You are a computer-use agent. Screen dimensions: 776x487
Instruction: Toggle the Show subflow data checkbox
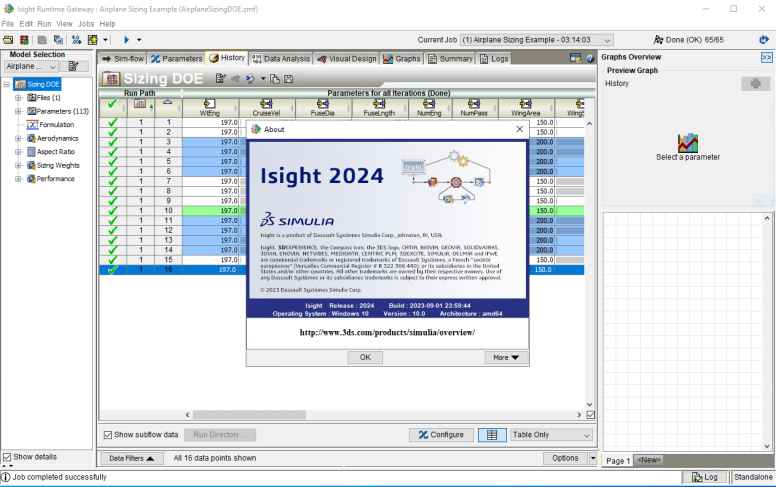109,435
